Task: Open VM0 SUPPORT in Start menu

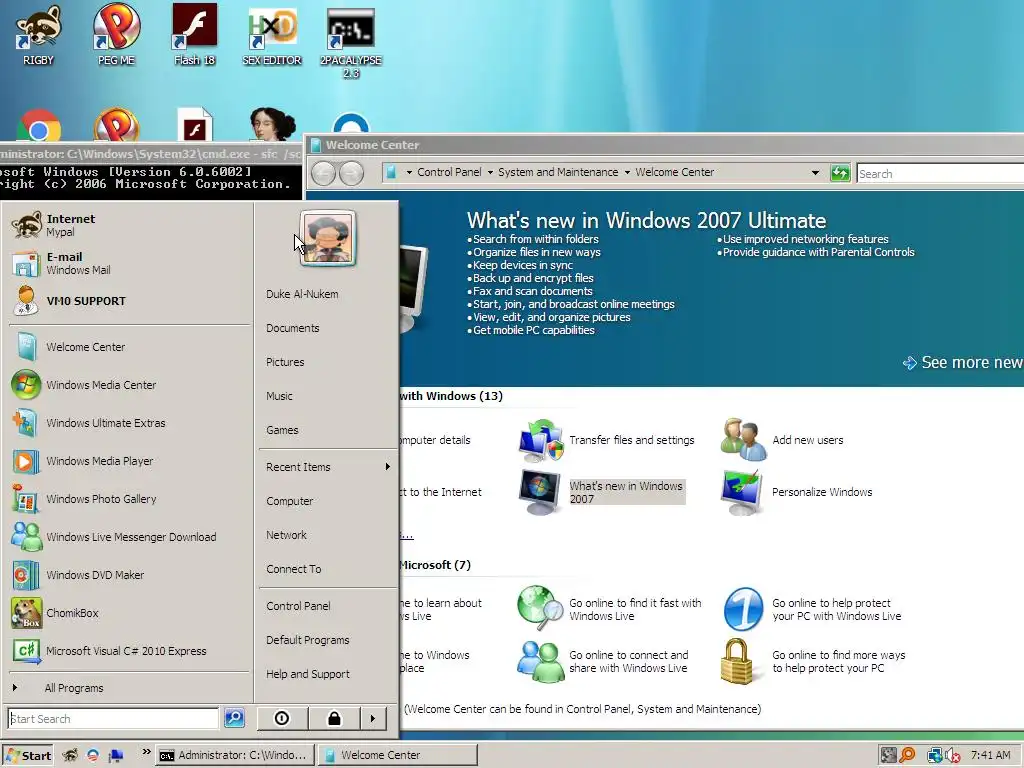Action: pyautogui.click(x=129, y=301)
